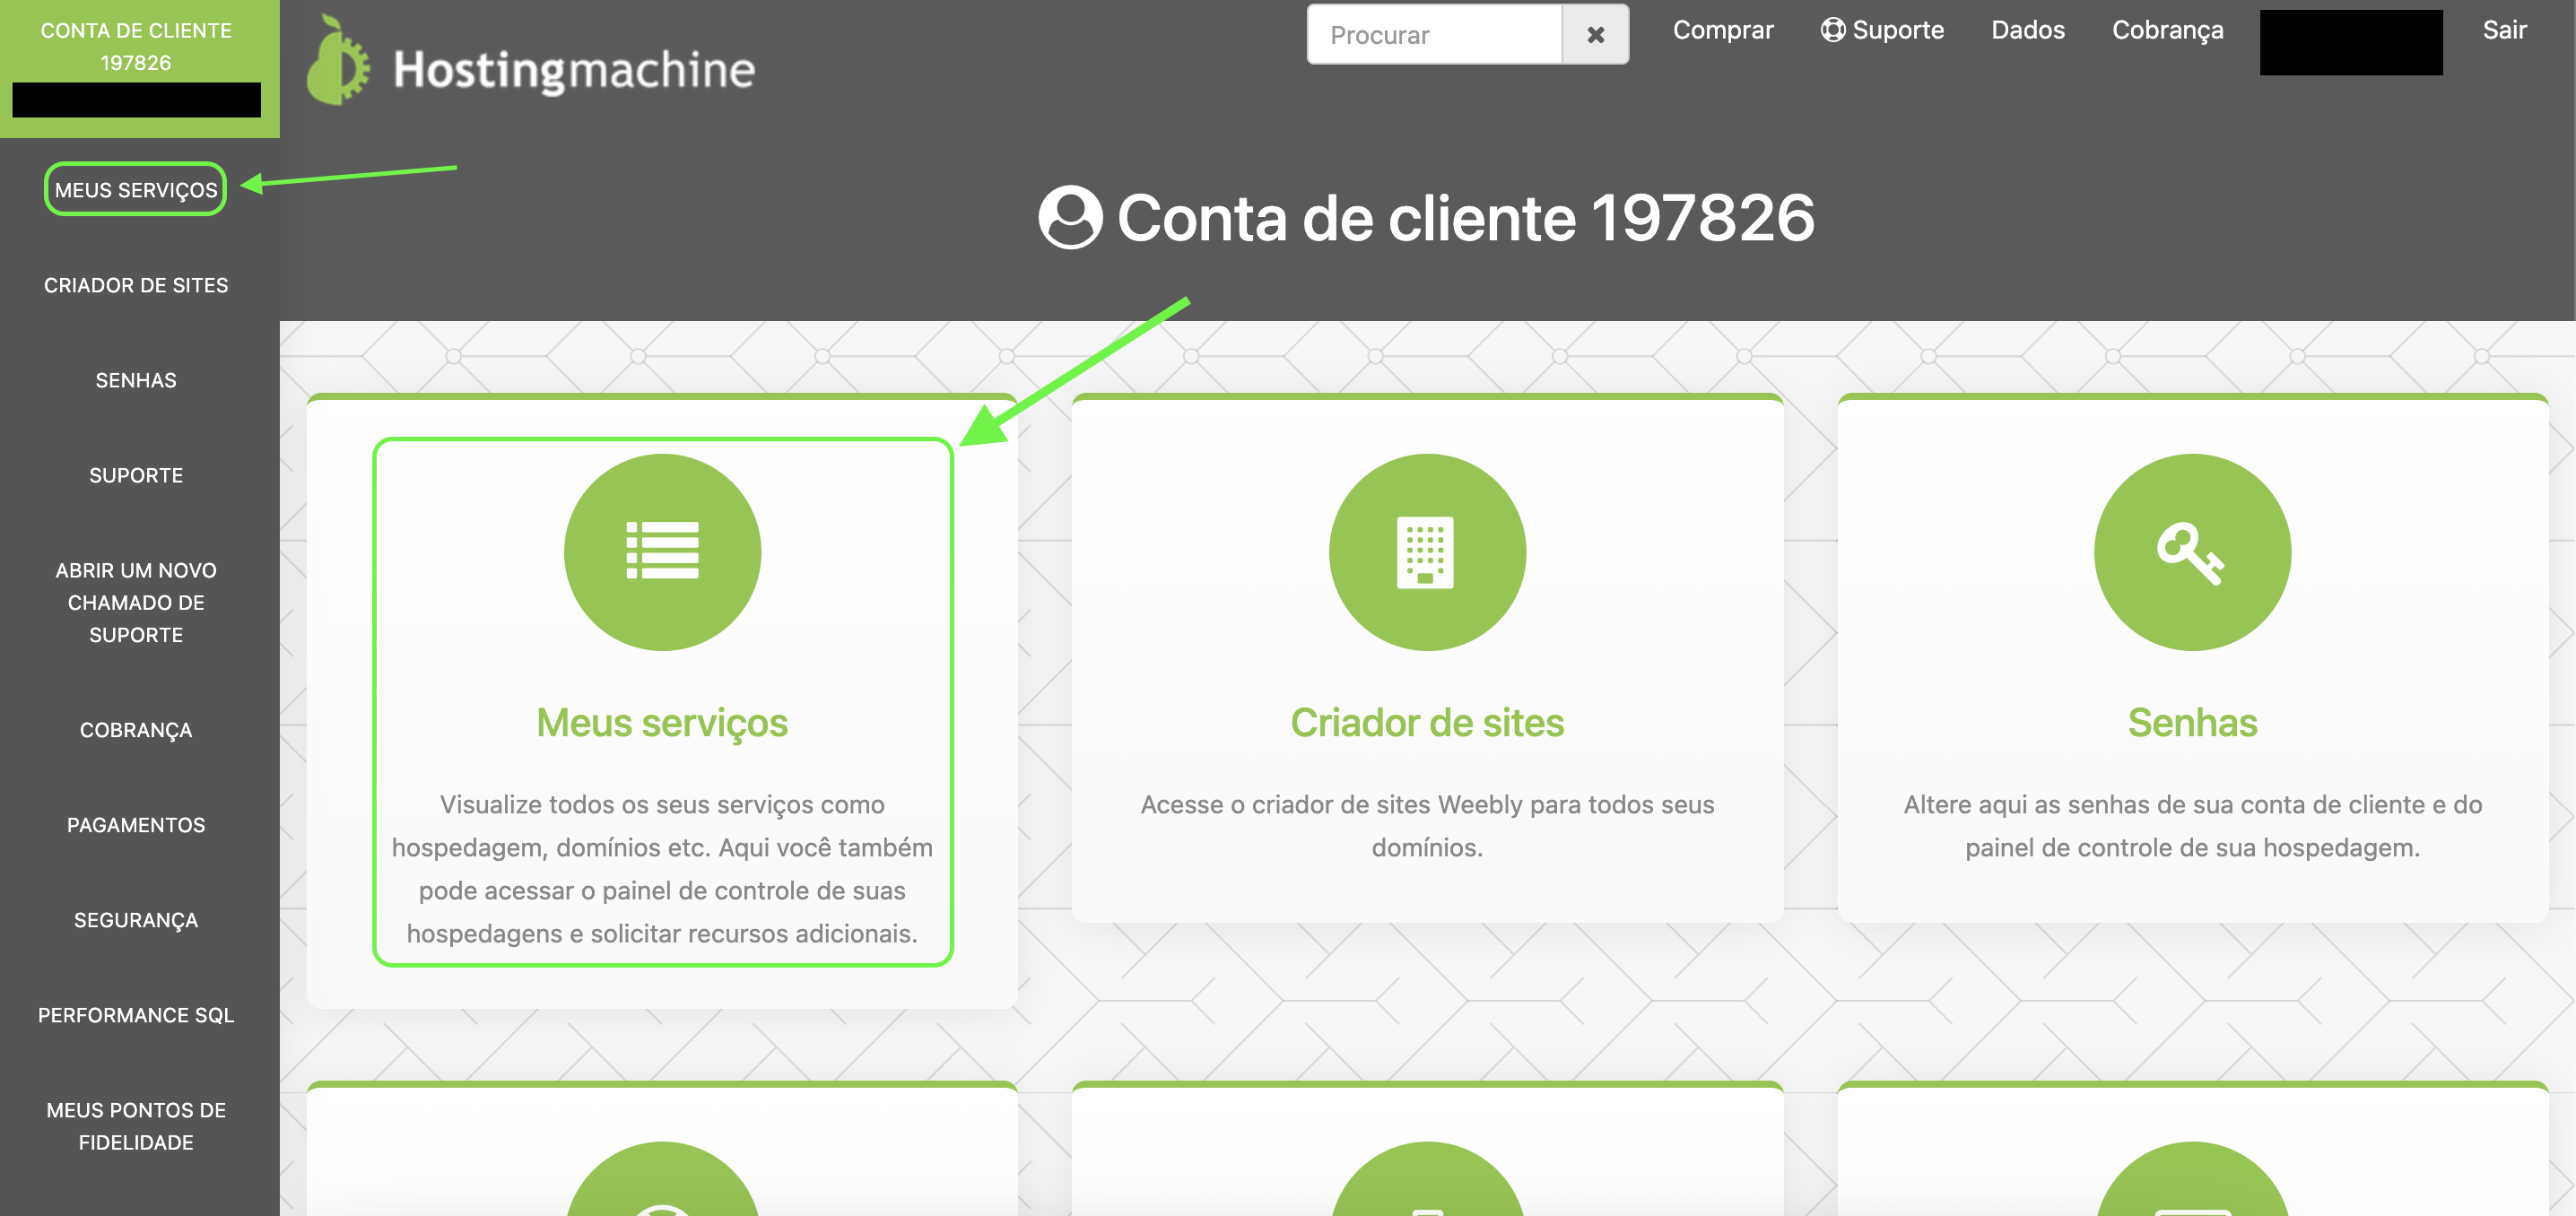The image size is (2576, 1216).
Task: Click the Conta de cliente 197826 sidebar header
Action: point(136,46)
